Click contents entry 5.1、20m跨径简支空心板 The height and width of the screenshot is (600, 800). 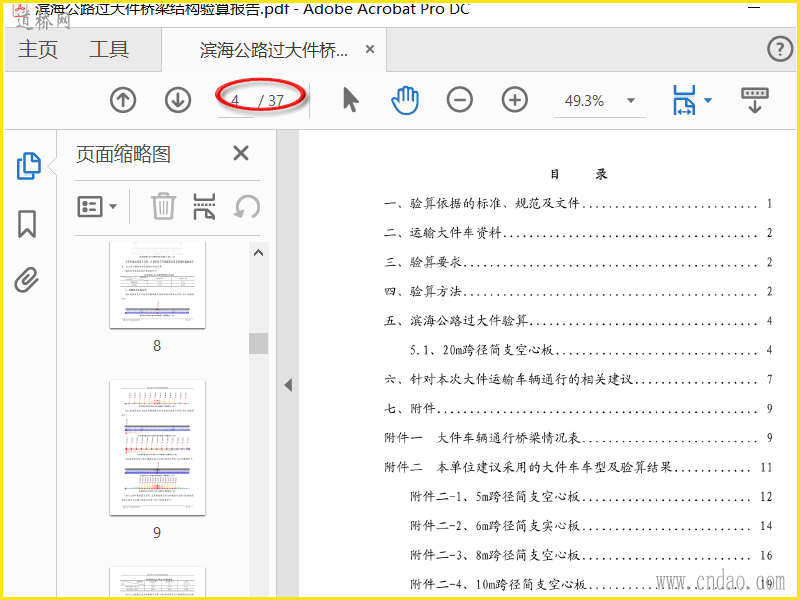pyautogui.click(x=591, y=350)
